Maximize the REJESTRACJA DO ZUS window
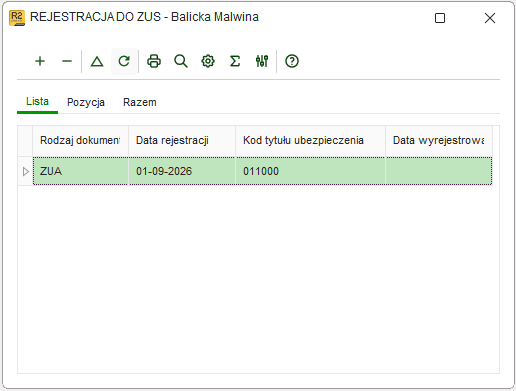516x391 pixels. click(440, 18)
